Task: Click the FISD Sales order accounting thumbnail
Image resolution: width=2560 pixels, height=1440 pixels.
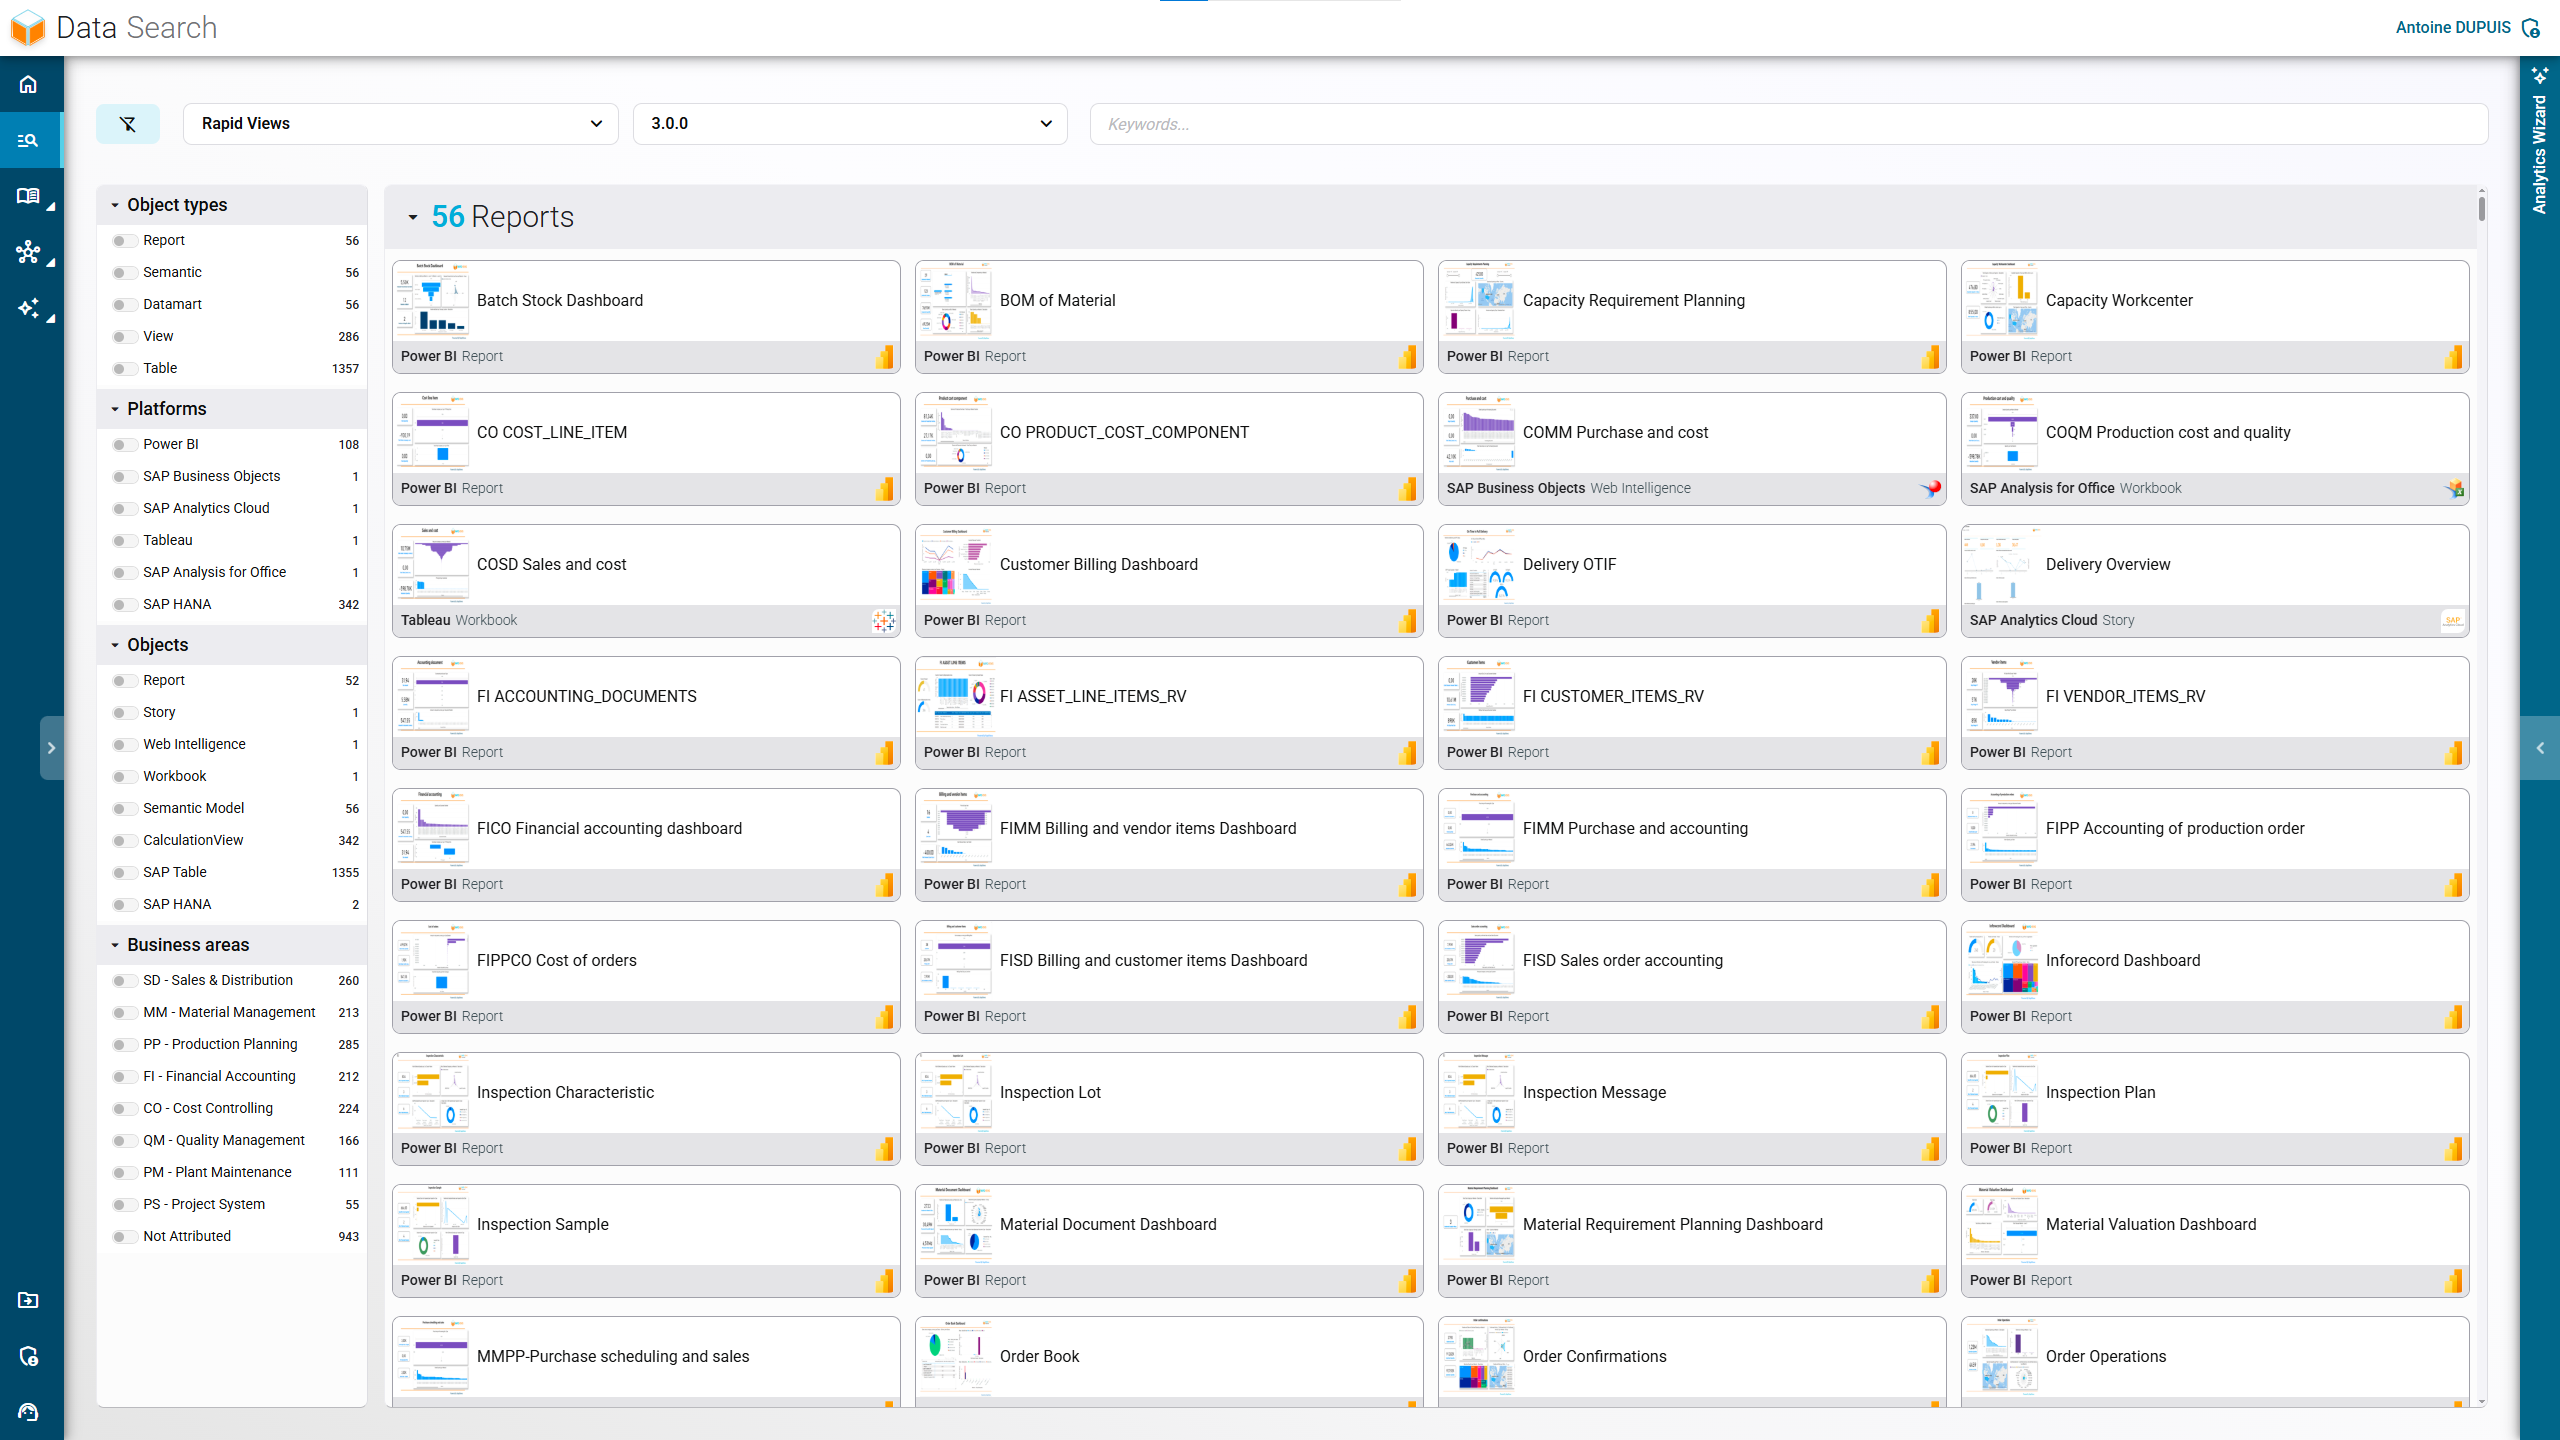Action: 1478,960
